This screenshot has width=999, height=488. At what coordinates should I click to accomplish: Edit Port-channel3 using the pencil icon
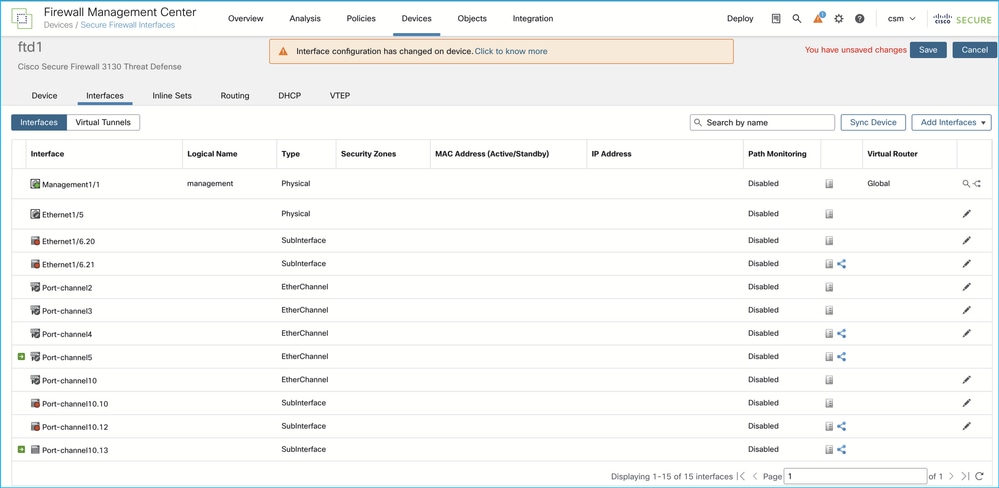(x=967, y=310)
